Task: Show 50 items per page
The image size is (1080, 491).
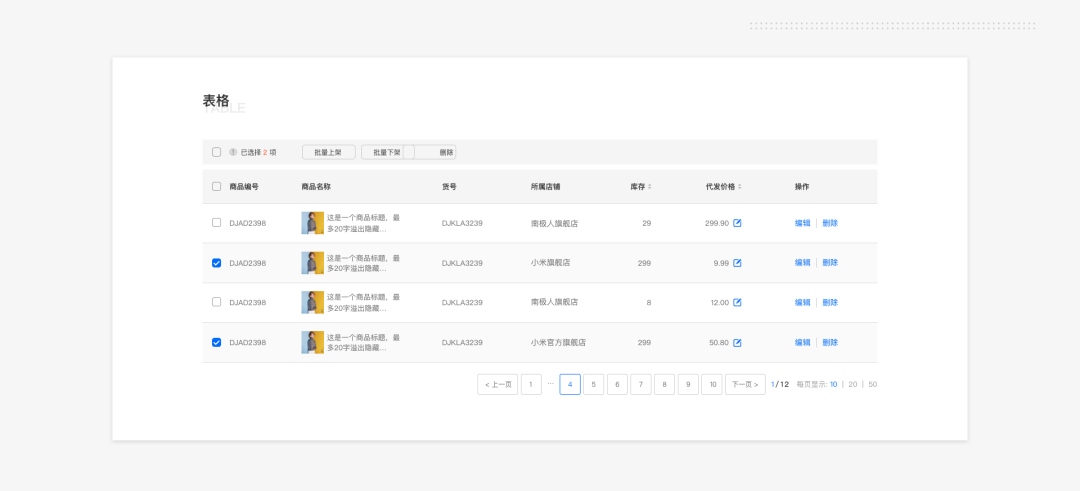Action: [873, 384]
